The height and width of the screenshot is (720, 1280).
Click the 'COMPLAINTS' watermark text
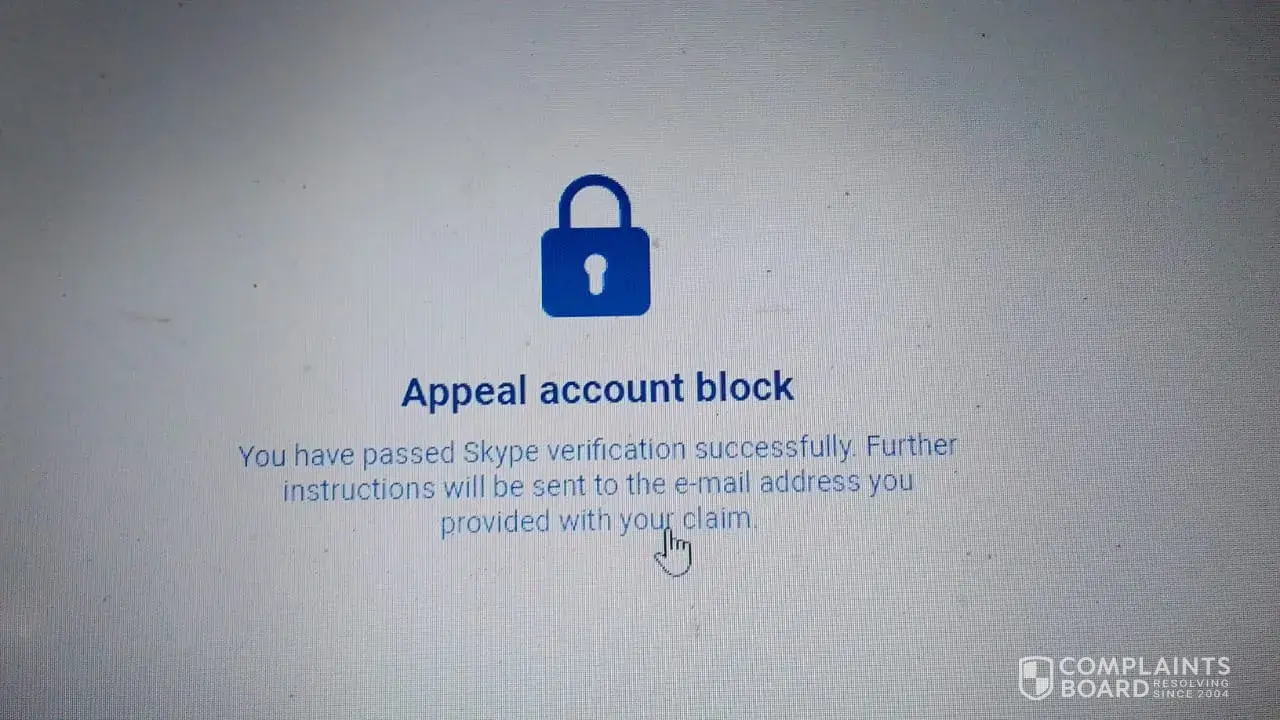point(1144,666)
